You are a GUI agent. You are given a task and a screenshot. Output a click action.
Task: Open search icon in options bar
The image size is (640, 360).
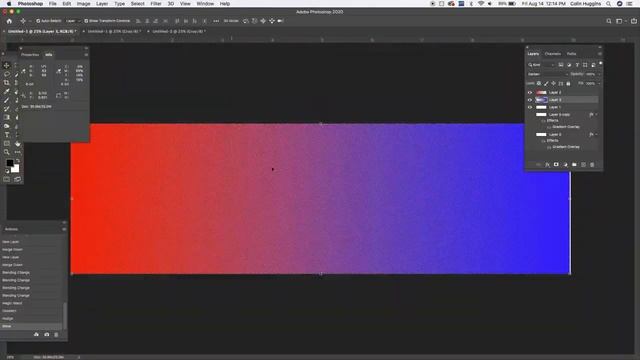point(609,21)
